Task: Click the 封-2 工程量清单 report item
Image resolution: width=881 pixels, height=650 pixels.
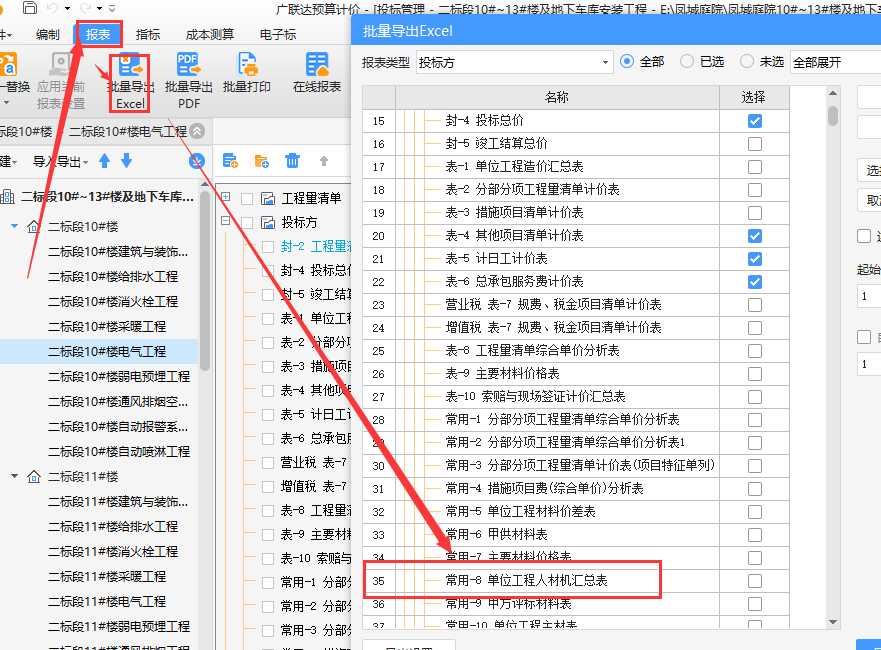Action: click(316, 246)
